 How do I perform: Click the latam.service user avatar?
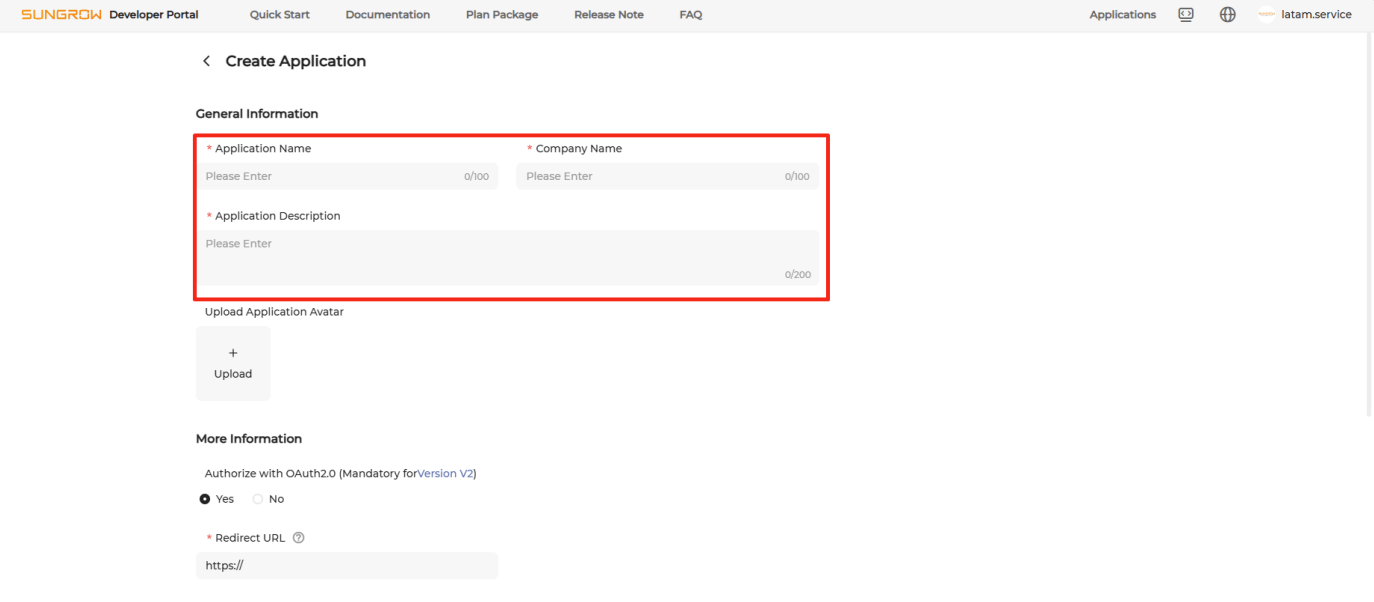1266,15
